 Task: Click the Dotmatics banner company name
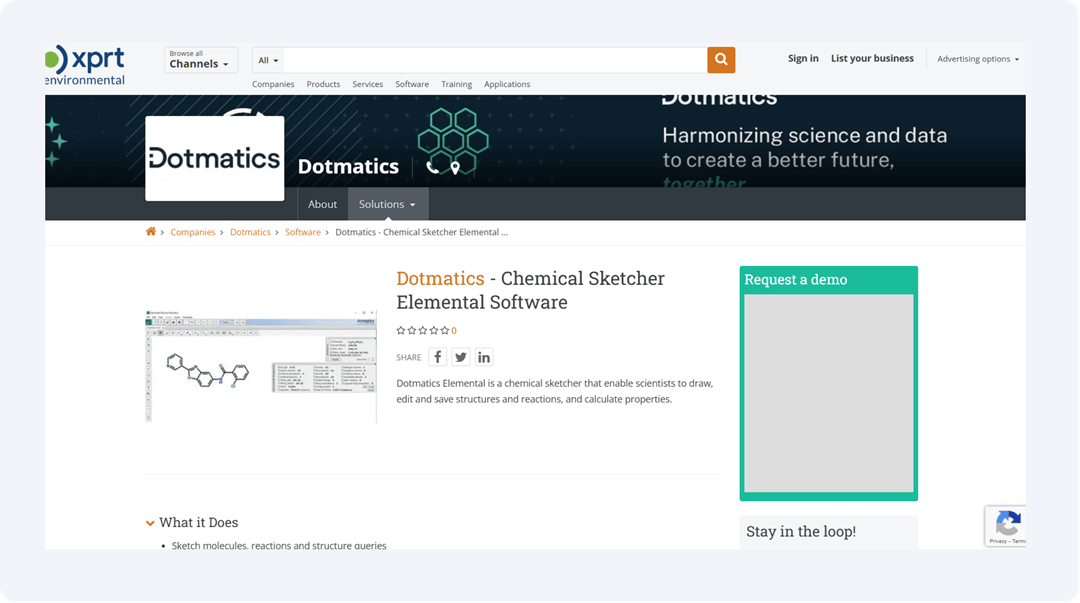(x=349, y=167)
